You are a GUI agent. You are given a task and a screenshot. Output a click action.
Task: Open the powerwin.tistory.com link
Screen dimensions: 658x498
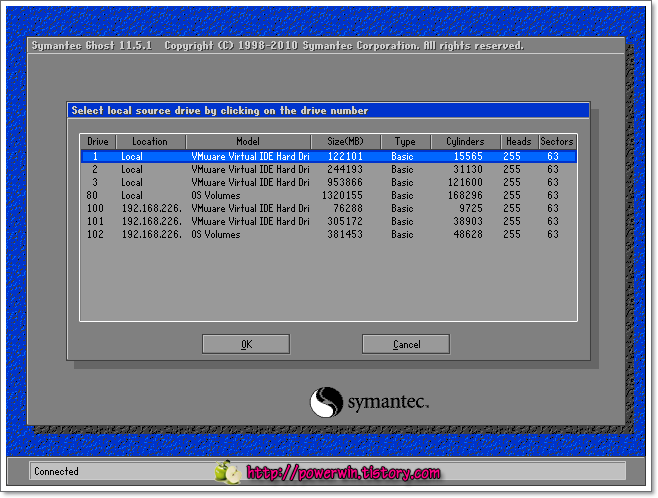[x=343, y=473]
